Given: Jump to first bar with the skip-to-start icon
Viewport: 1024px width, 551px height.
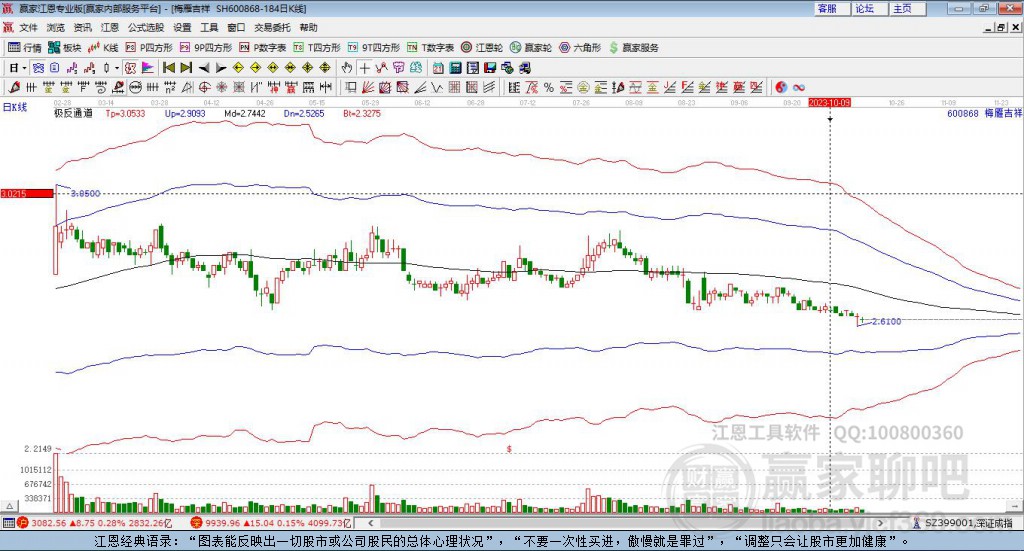Looking at the screenshot, I should [169, 68].
